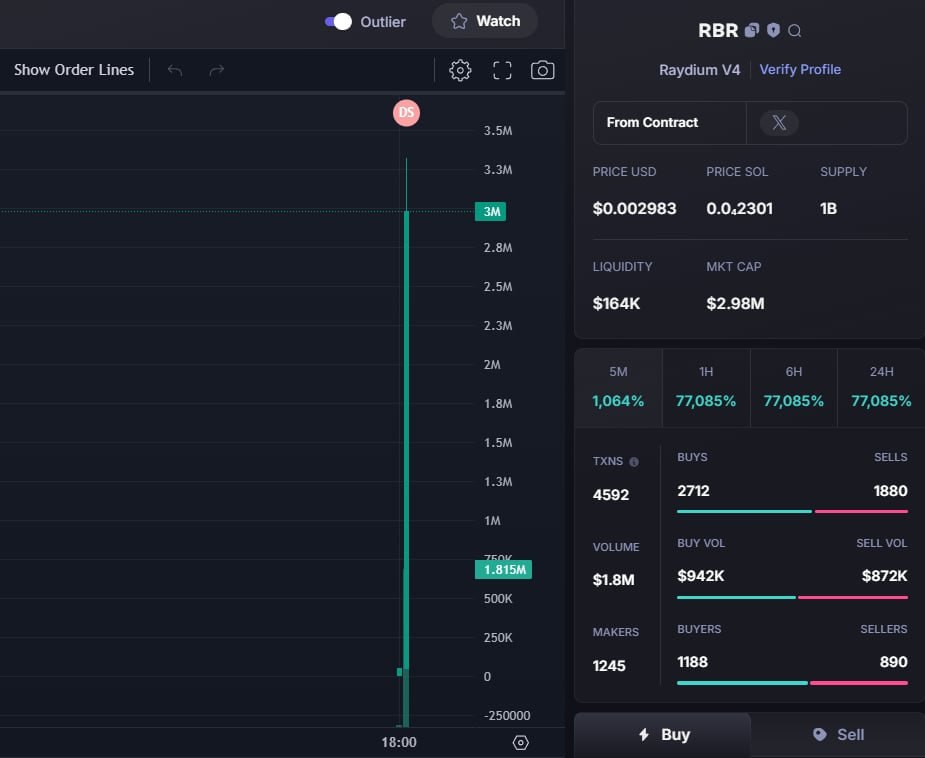Switch to the 6H timeframe tab
Image resolution: width=925 pixels, height=758 pixels.
click(794, 388)
